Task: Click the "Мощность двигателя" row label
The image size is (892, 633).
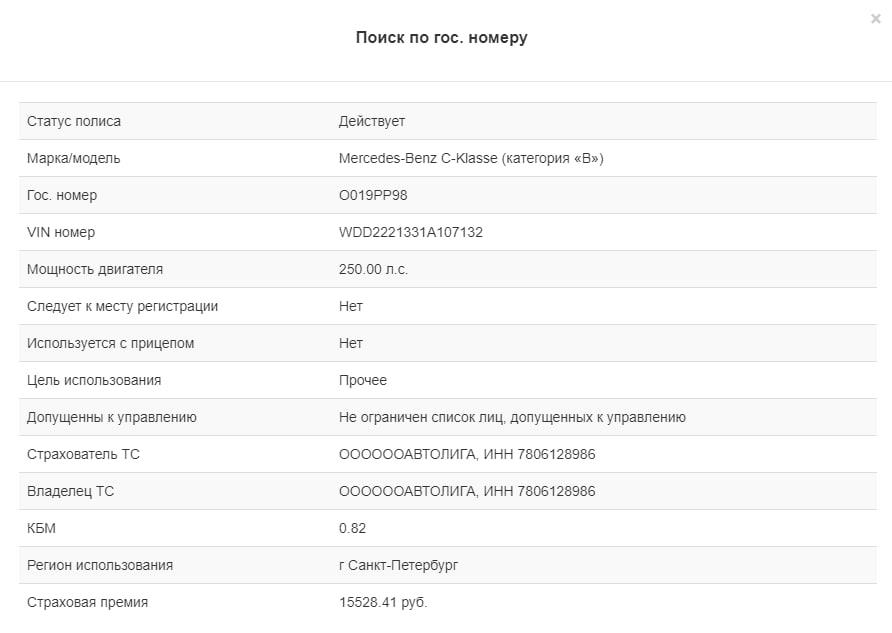Action: pos(95,269)
